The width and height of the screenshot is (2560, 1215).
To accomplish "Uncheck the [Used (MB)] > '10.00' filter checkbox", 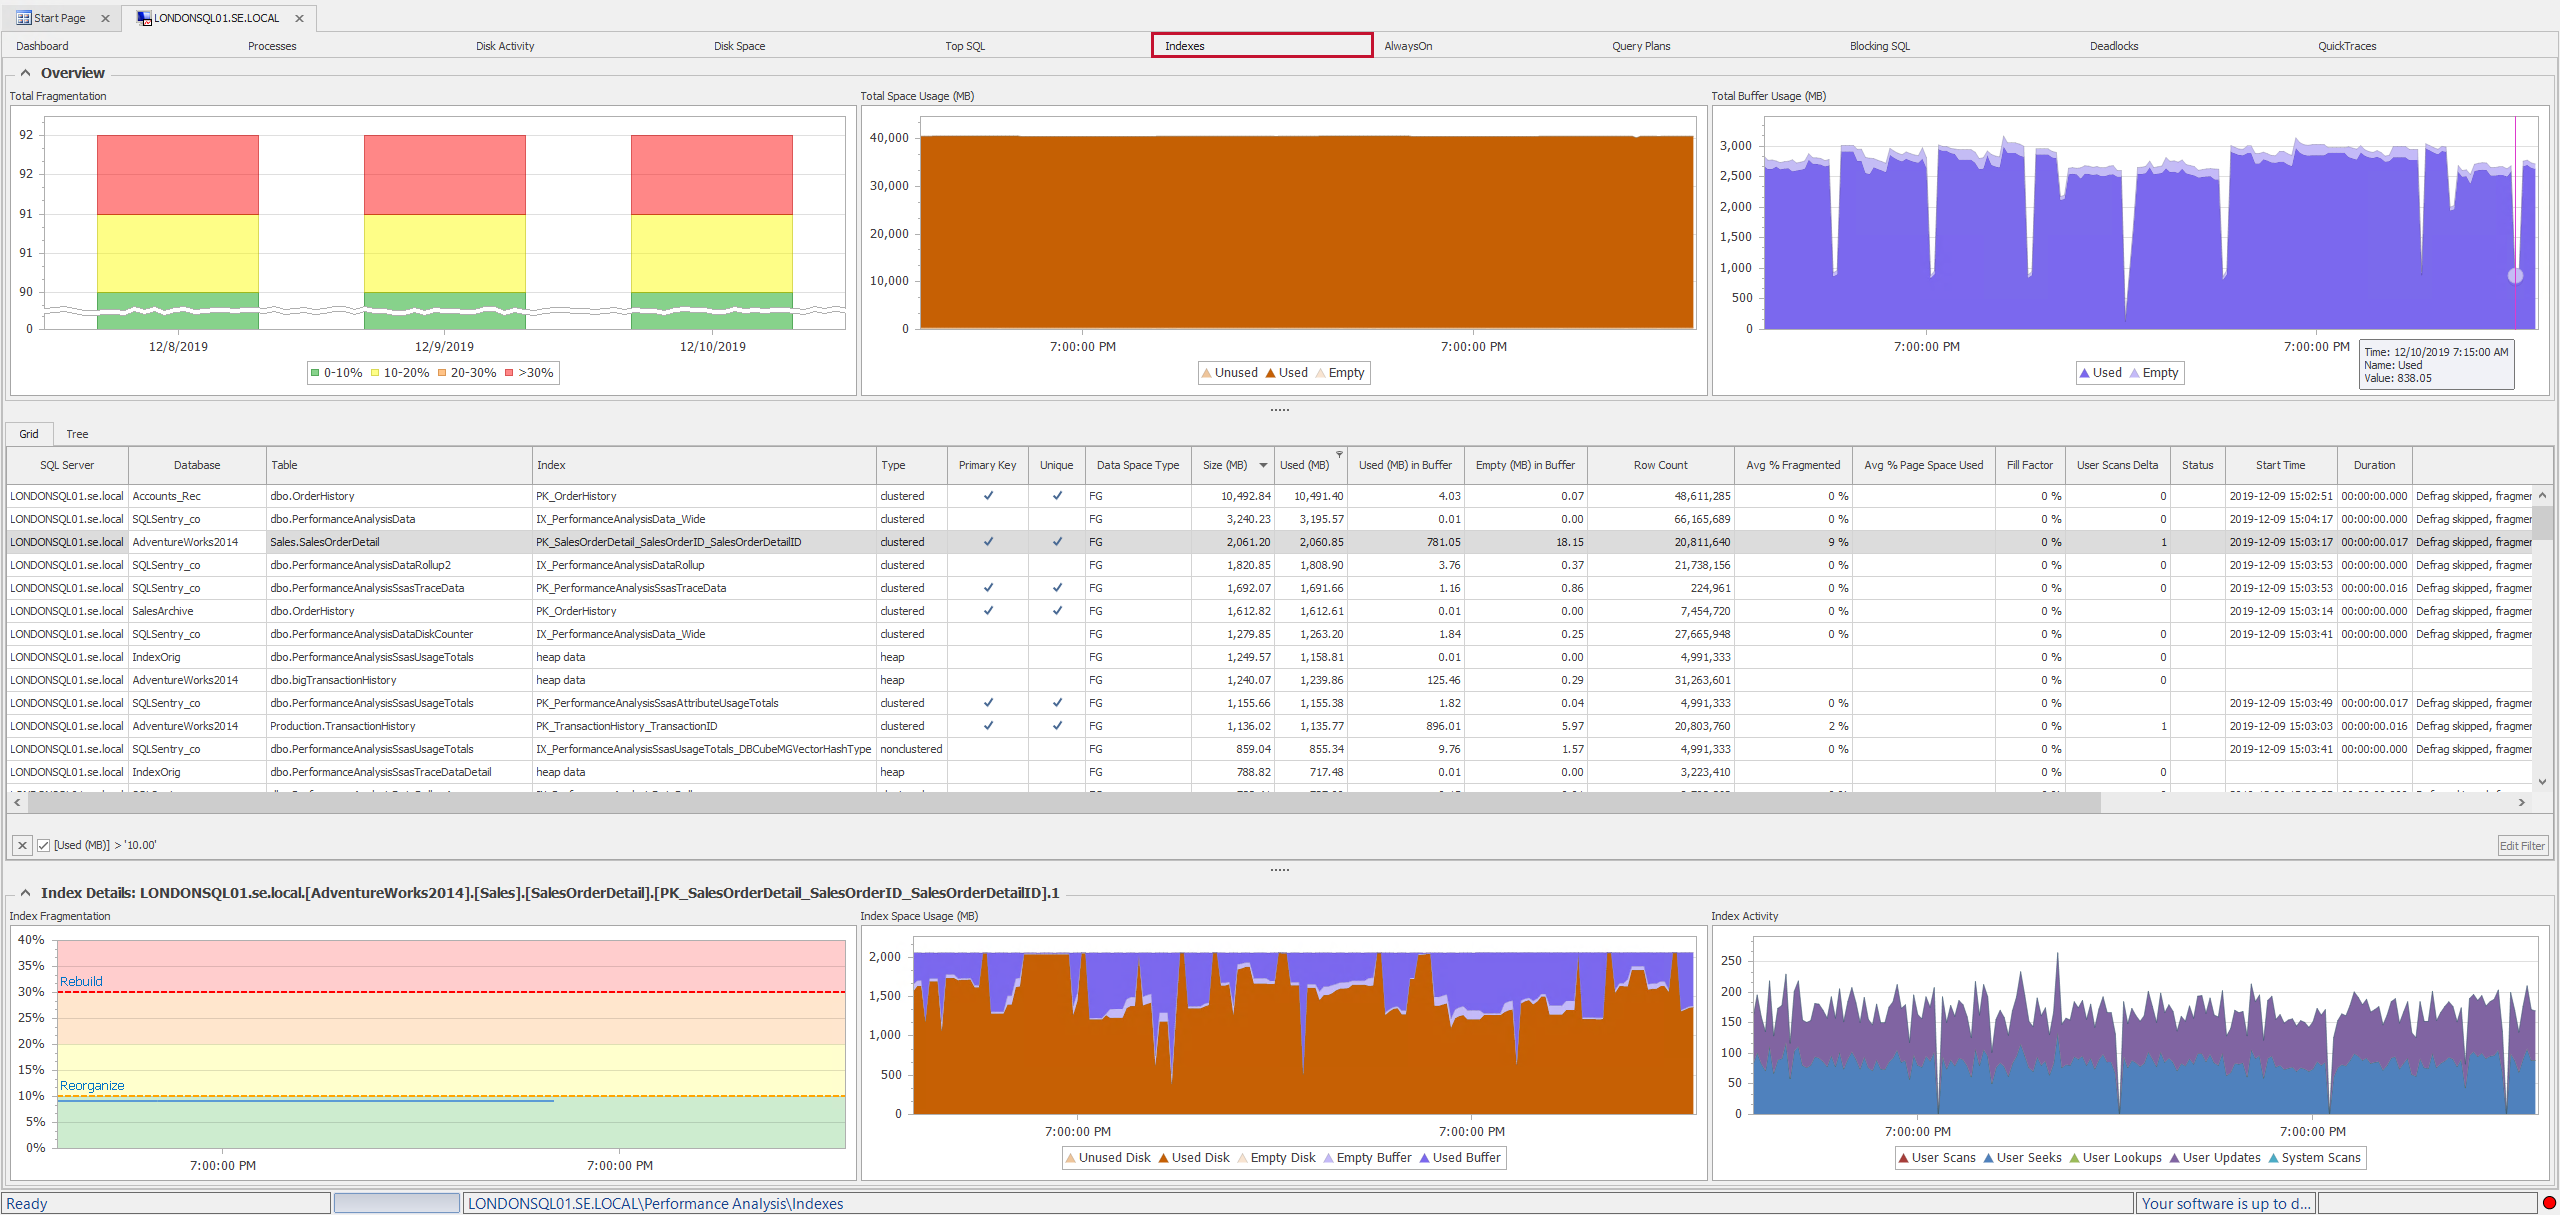I will tap(44, 845).
